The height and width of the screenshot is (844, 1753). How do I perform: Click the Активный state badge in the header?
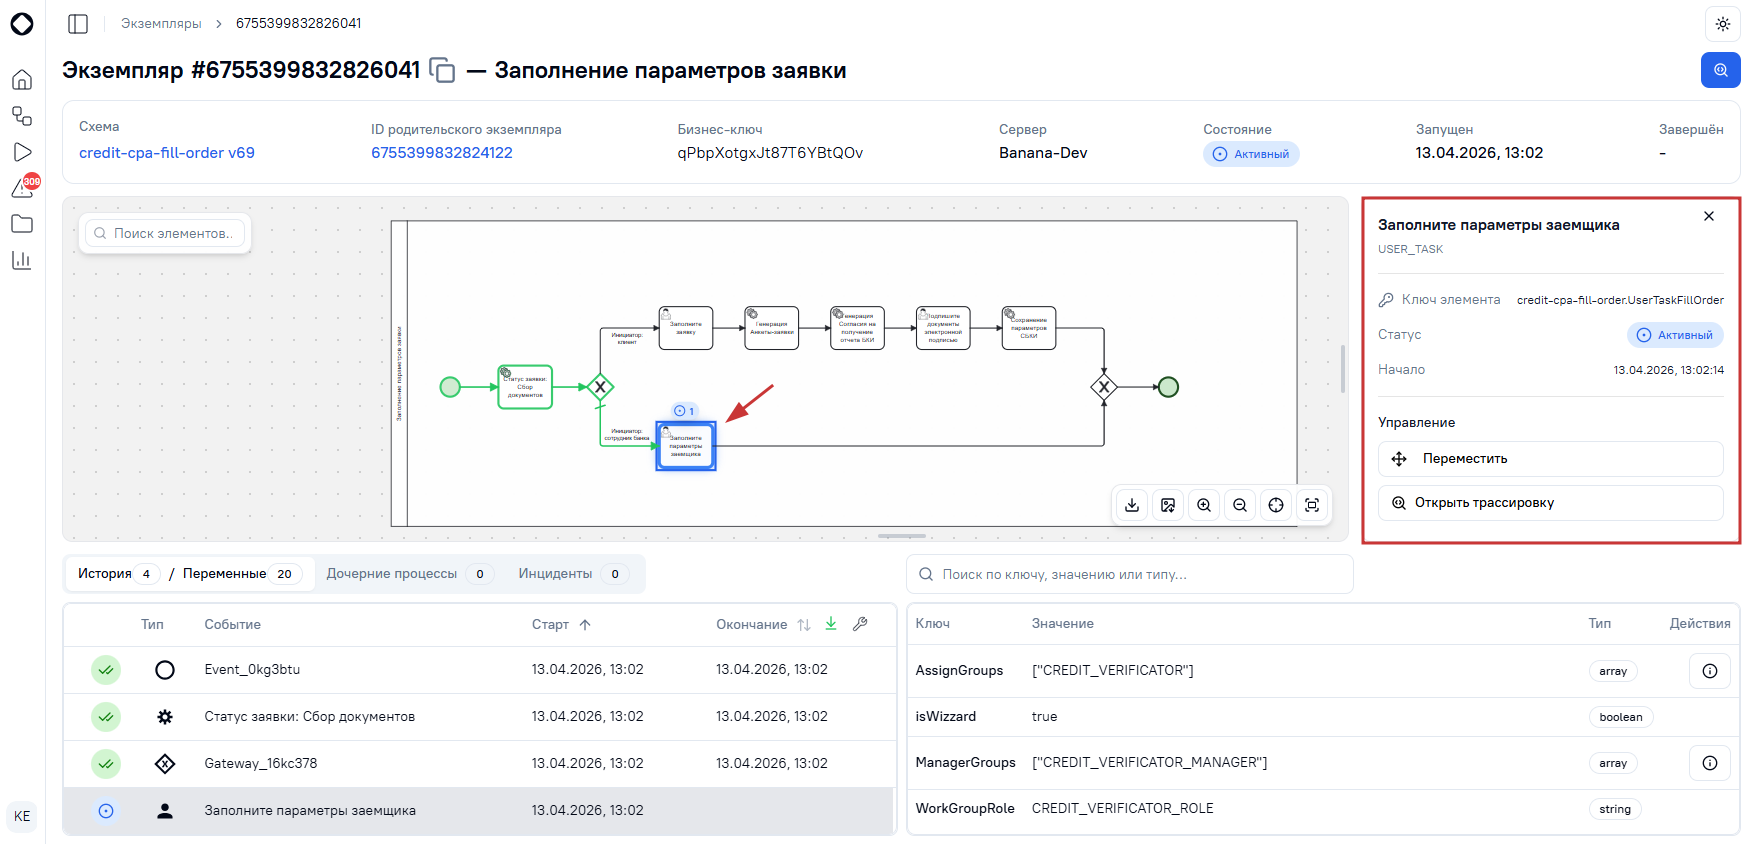tap(1251, 154)
